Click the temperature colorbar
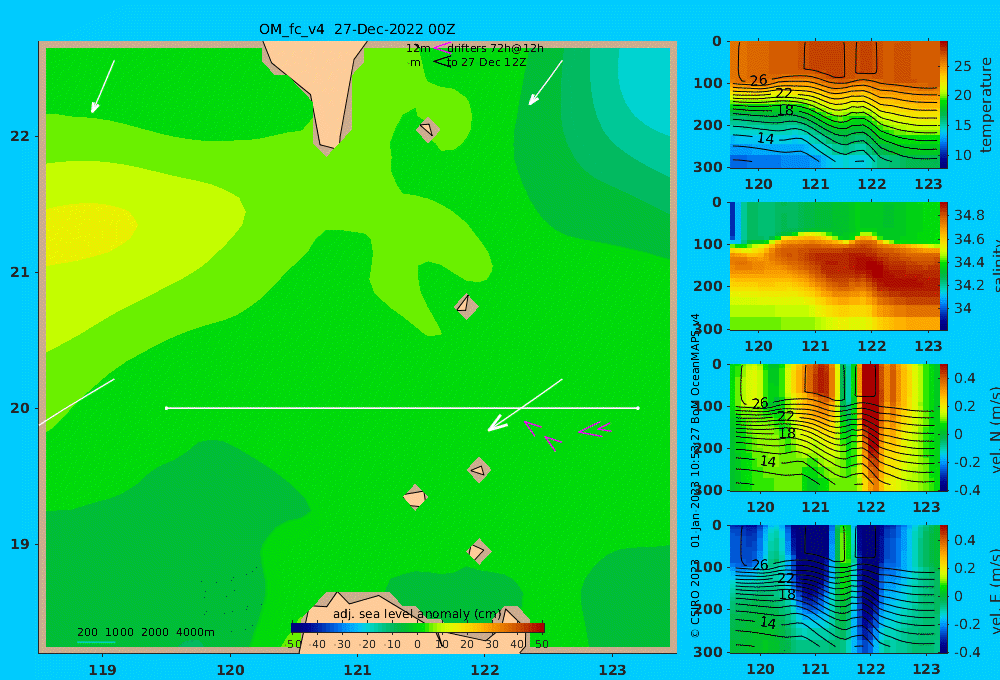Image resolution: width=1000 pixels, height=680 pixels. [x=944, y=105]
